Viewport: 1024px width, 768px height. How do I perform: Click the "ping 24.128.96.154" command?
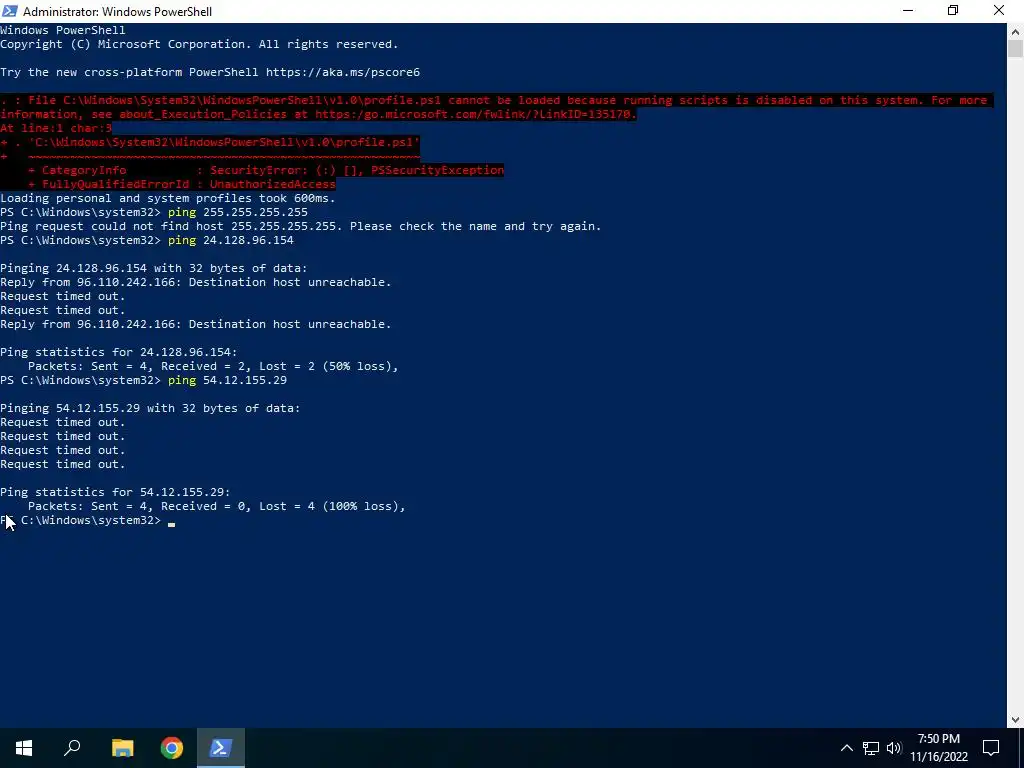[231, 240]
